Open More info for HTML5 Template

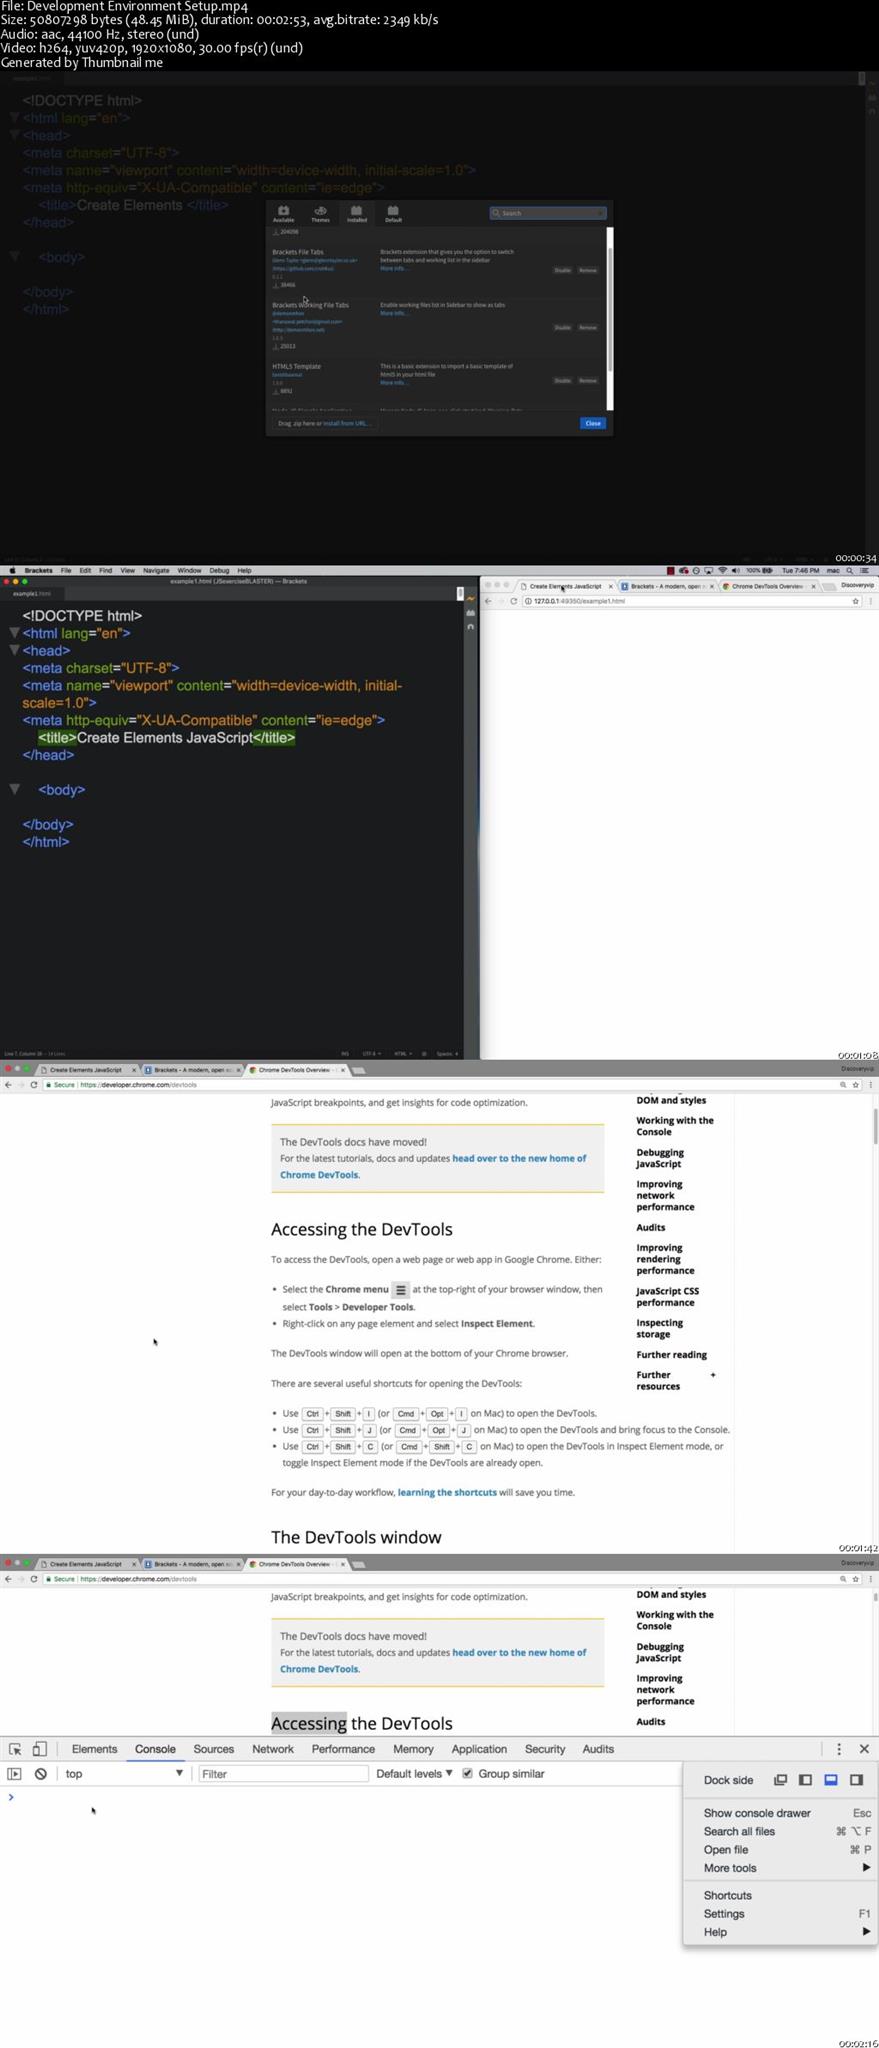393,382
